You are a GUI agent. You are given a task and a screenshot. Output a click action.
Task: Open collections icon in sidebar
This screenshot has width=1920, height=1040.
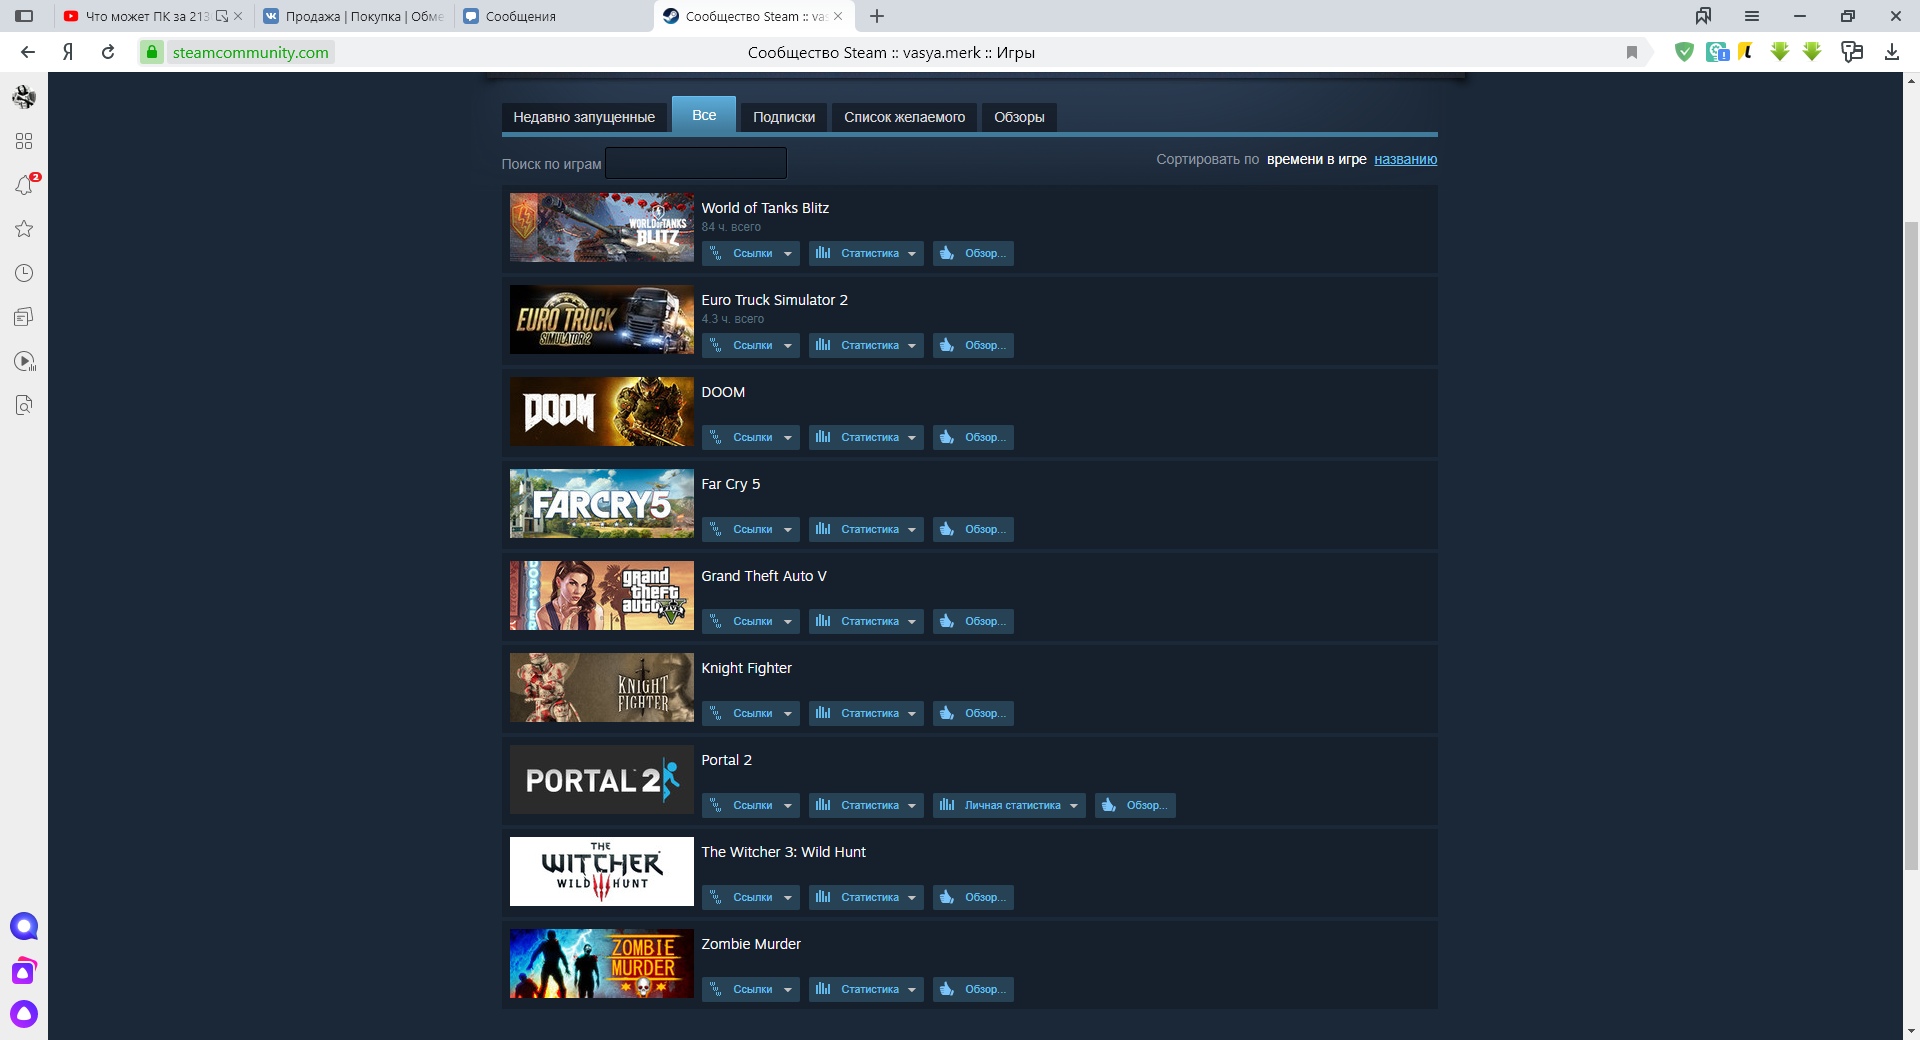(x=24, y=317)
